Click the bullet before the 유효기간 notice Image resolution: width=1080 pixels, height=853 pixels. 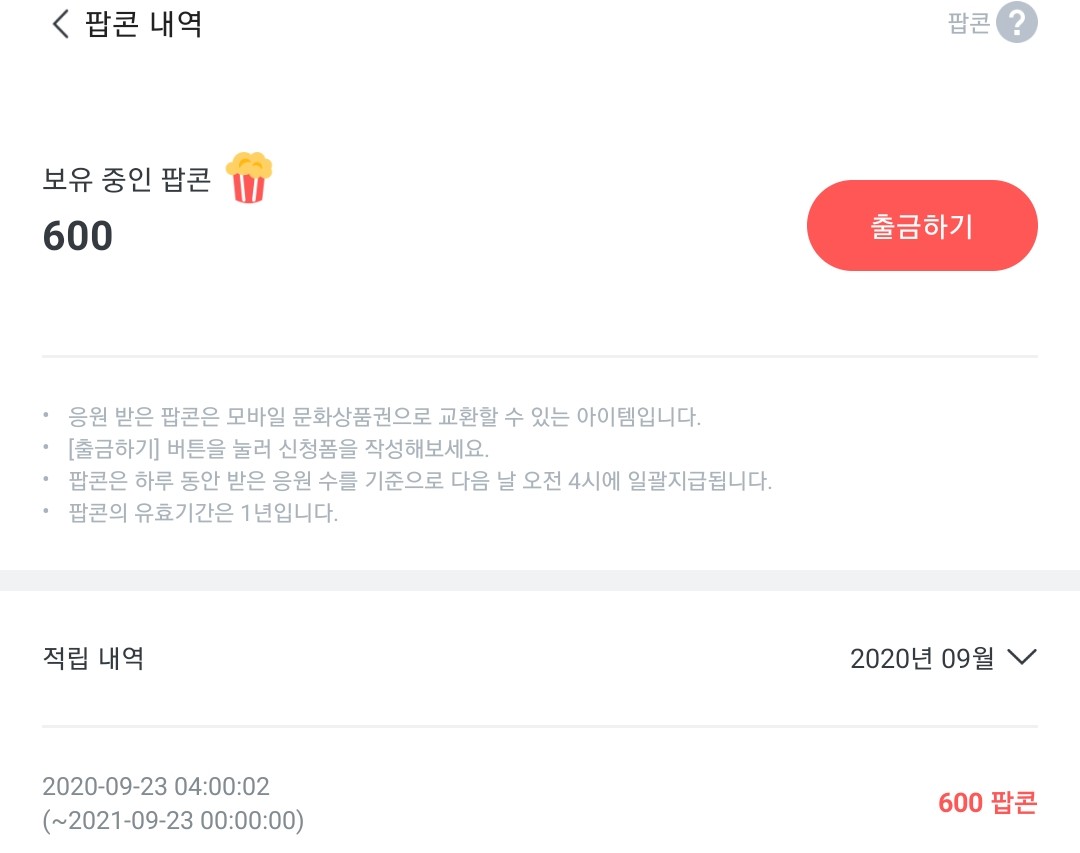pos(46,514)
